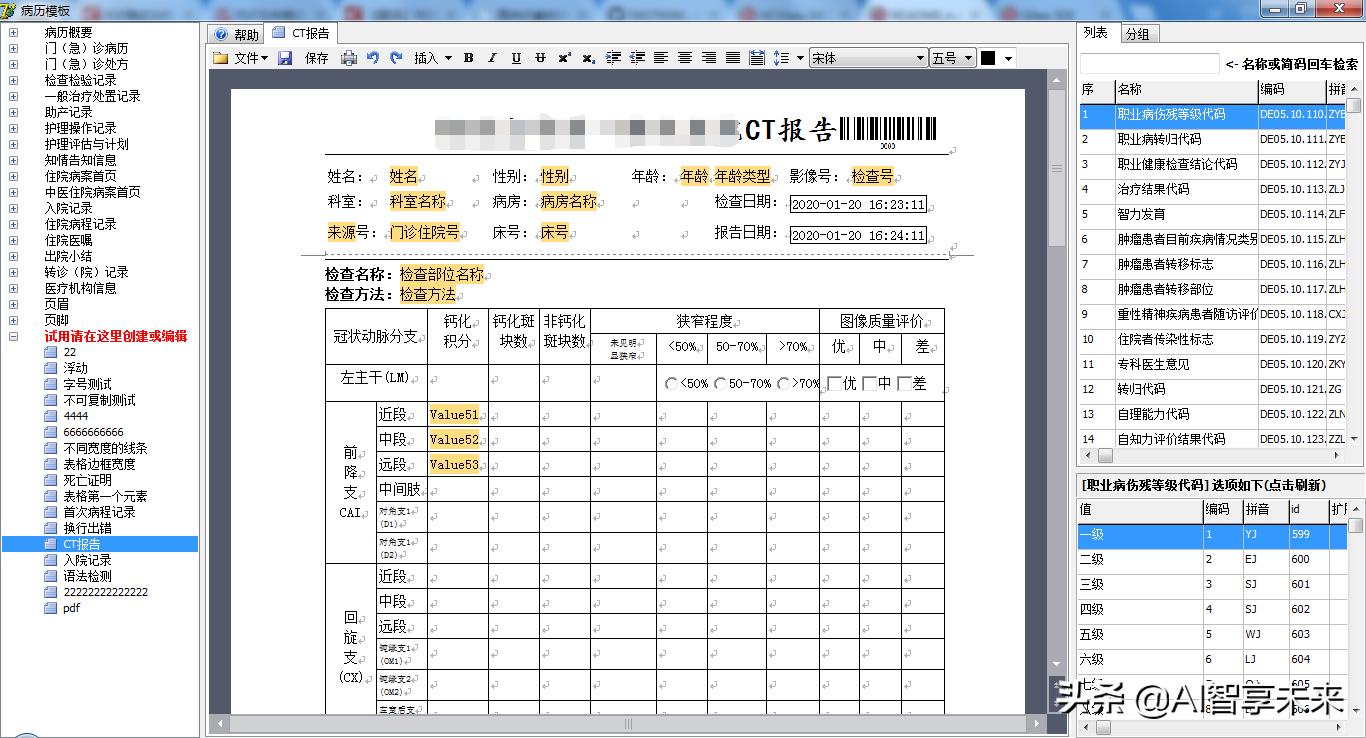Switch to the 列表 tab
The height and width of the screenshot is (738, 1366).
click(1097, 32)
